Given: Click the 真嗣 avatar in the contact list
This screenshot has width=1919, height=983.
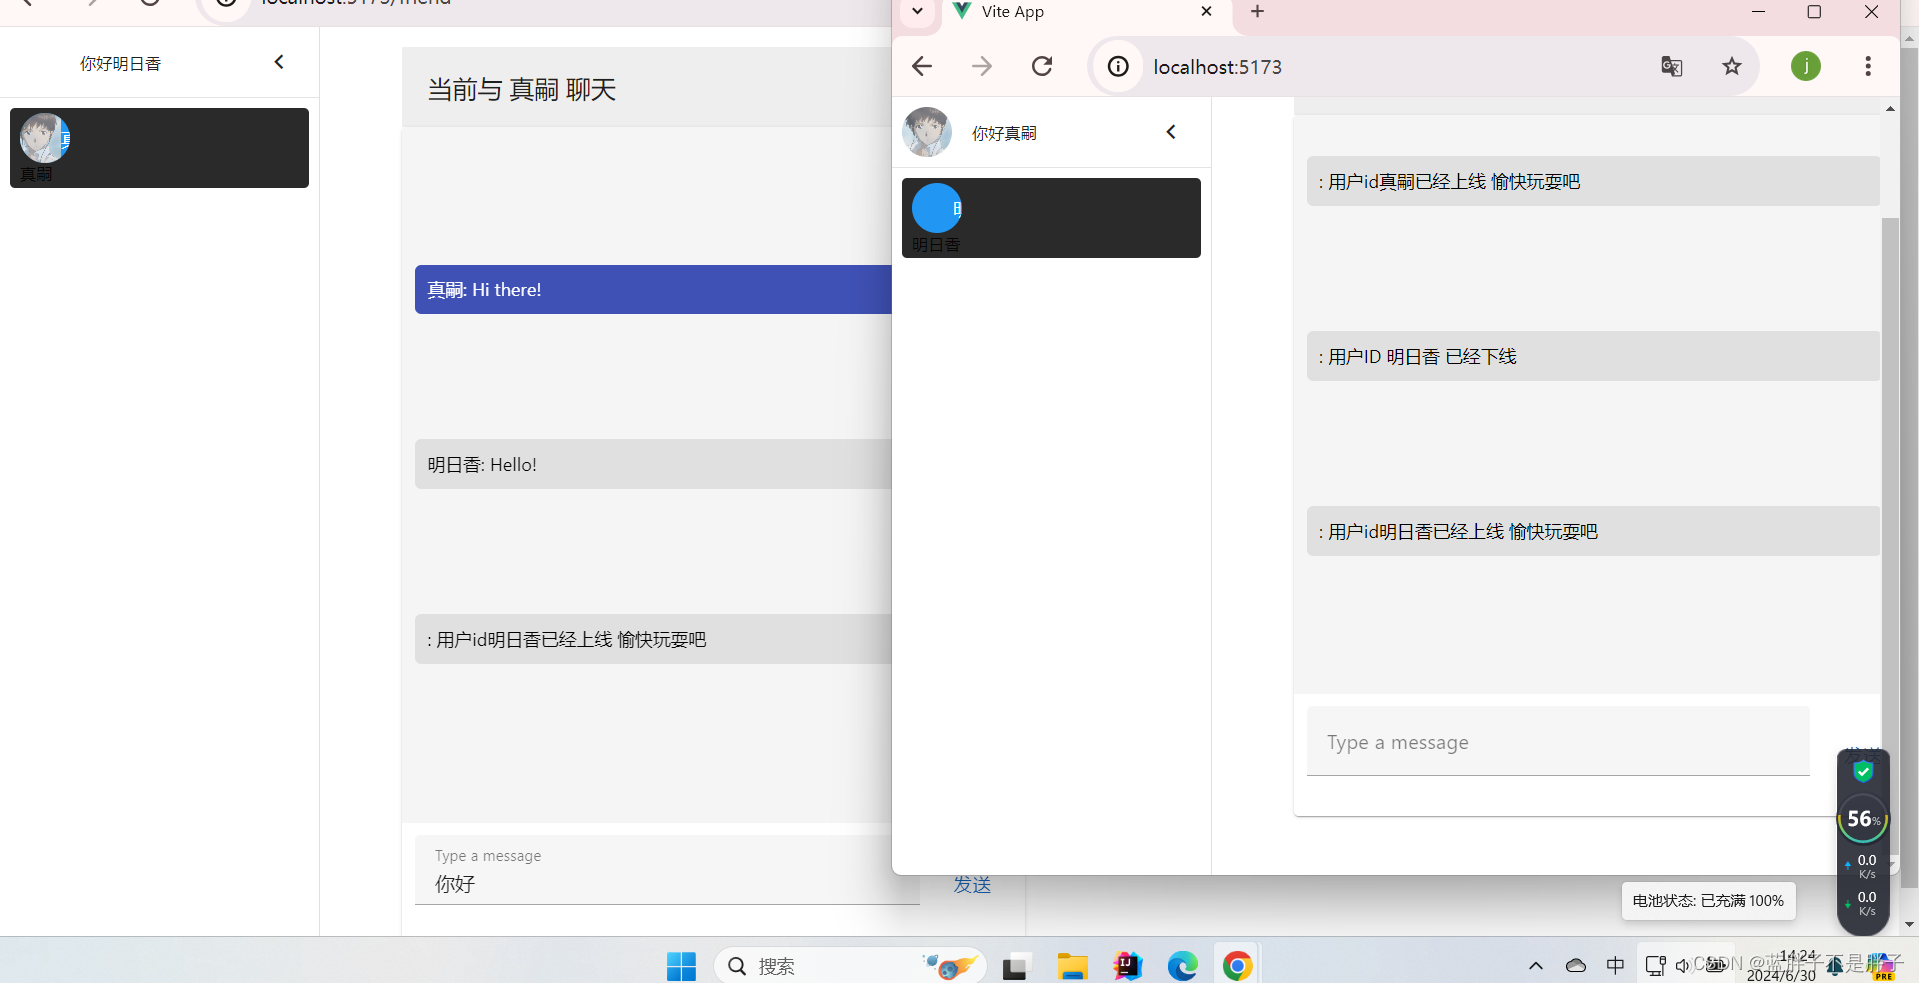Looking at the screenshot, I should (45, 138).
